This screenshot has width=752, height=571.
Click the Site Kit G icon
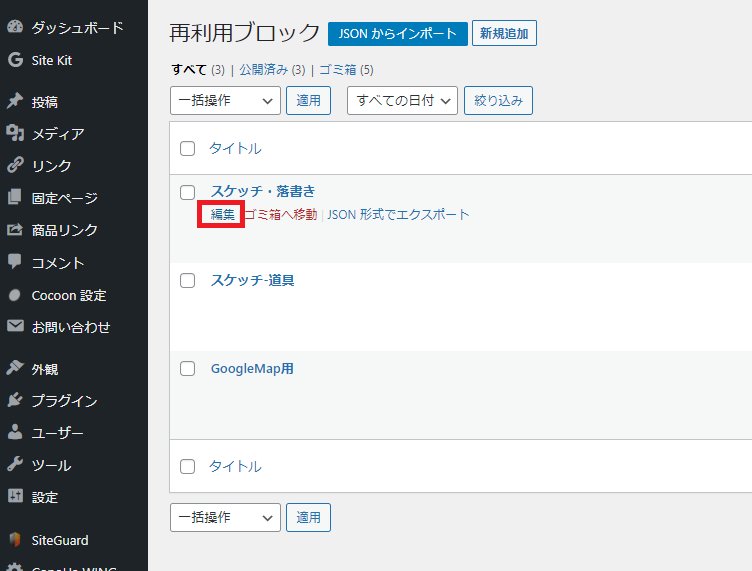click(15, 60)
